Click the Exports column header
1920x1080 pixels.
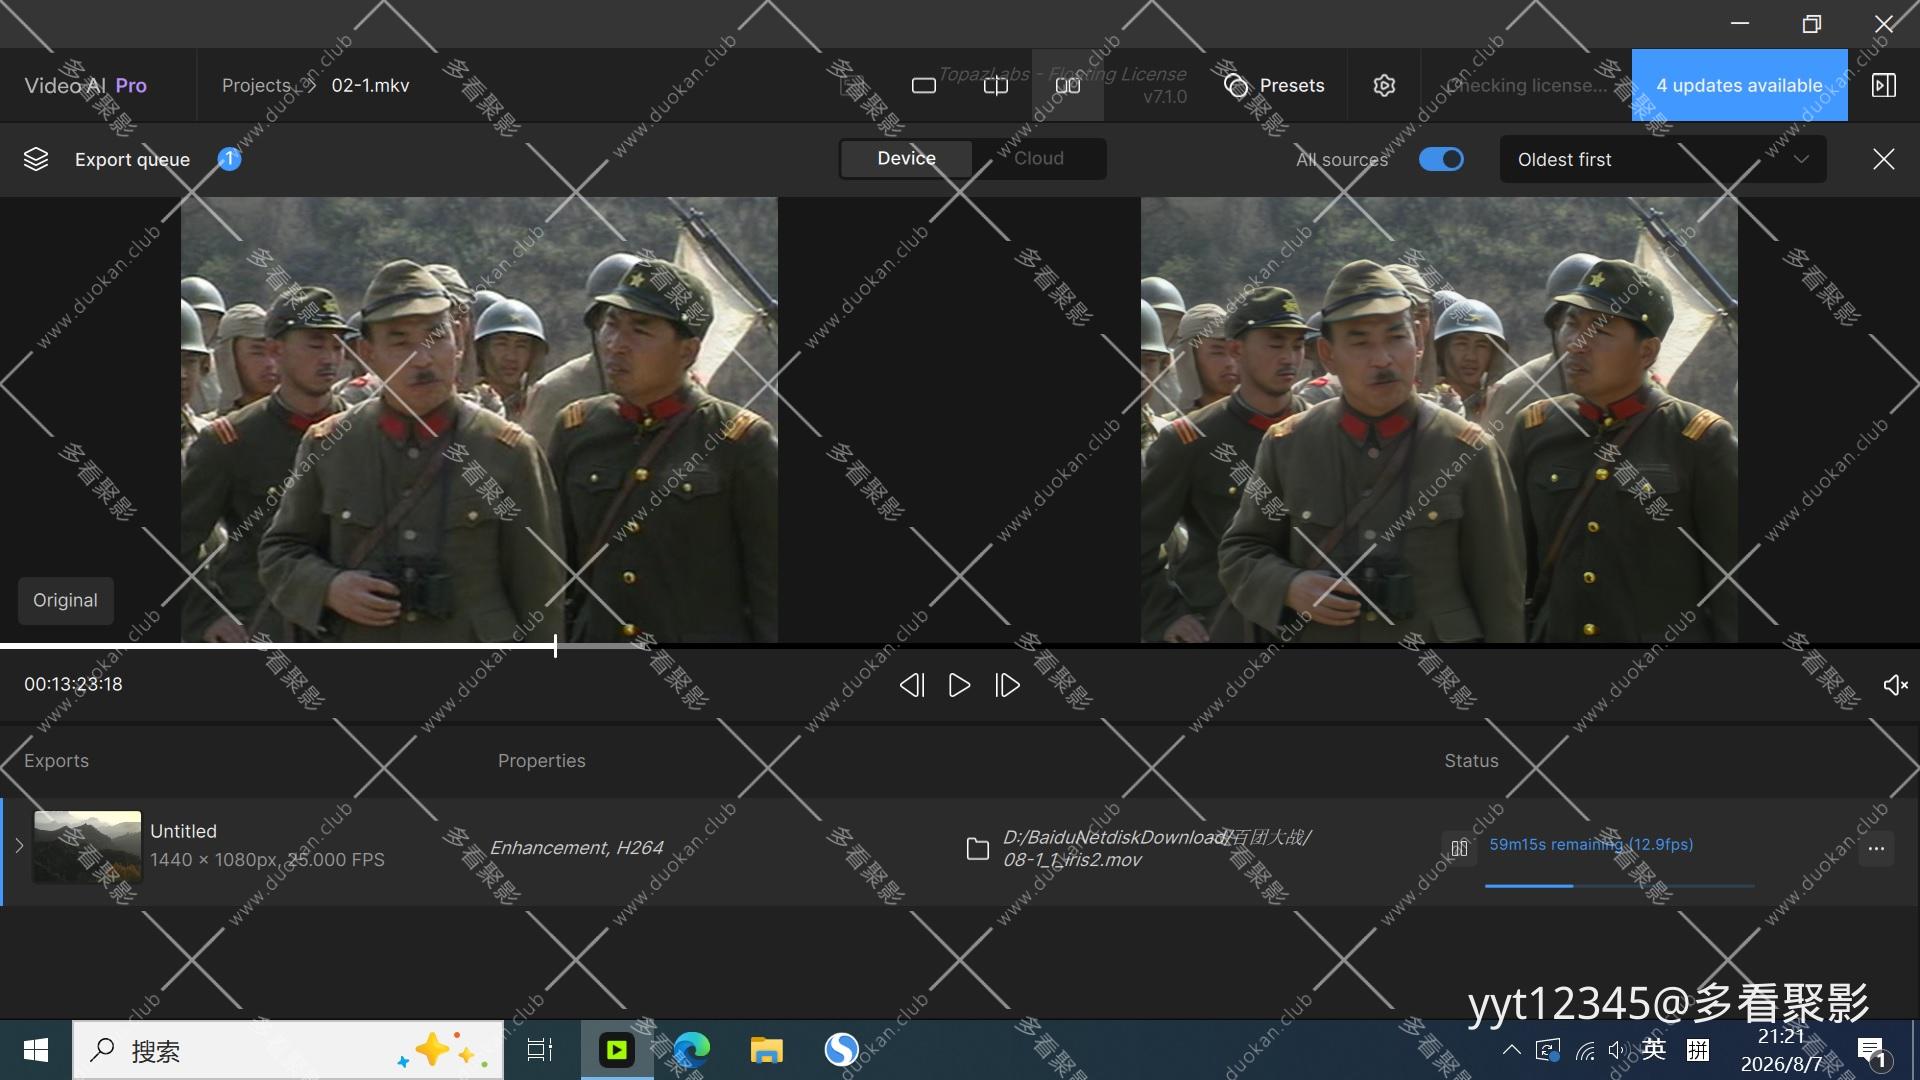coord(56,761)
